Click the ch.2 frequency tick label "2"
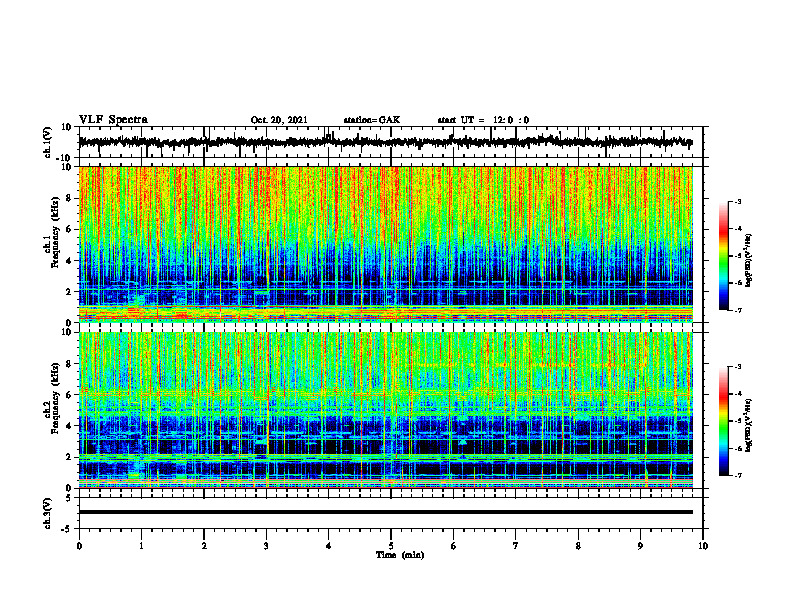Image resolution: width=792 pixels, height=612 pixels. (x=69, y=457)
